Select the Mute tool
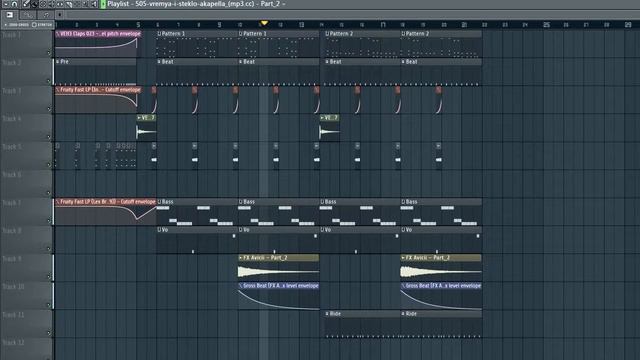The width and height of the screenshot is (640, 360). (51, 4)
